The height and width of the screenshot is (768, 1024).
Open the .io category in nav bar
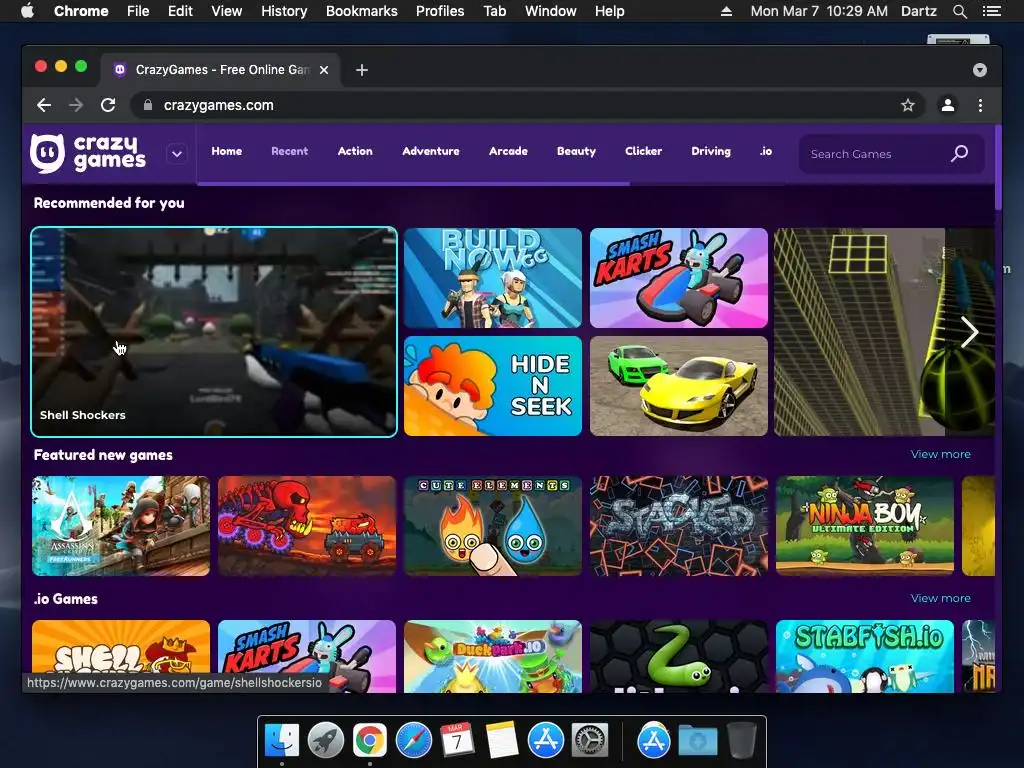(765, 151)
